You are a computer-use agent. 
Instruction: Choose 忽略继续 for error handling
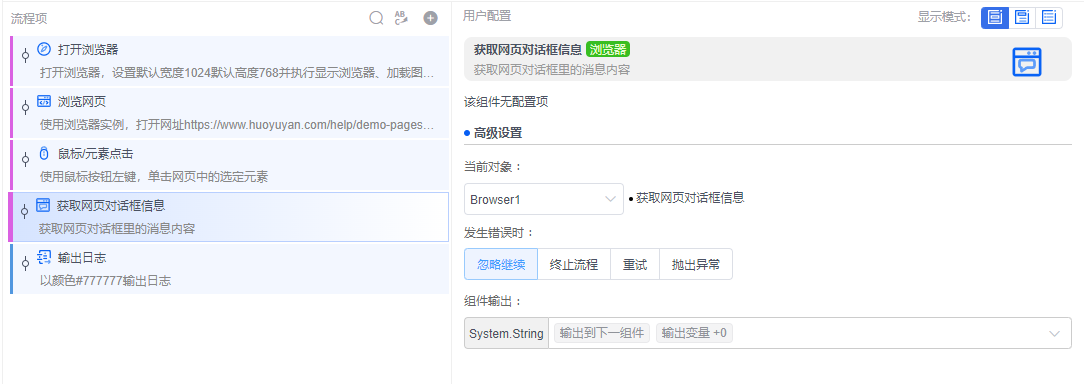point(501,264)
